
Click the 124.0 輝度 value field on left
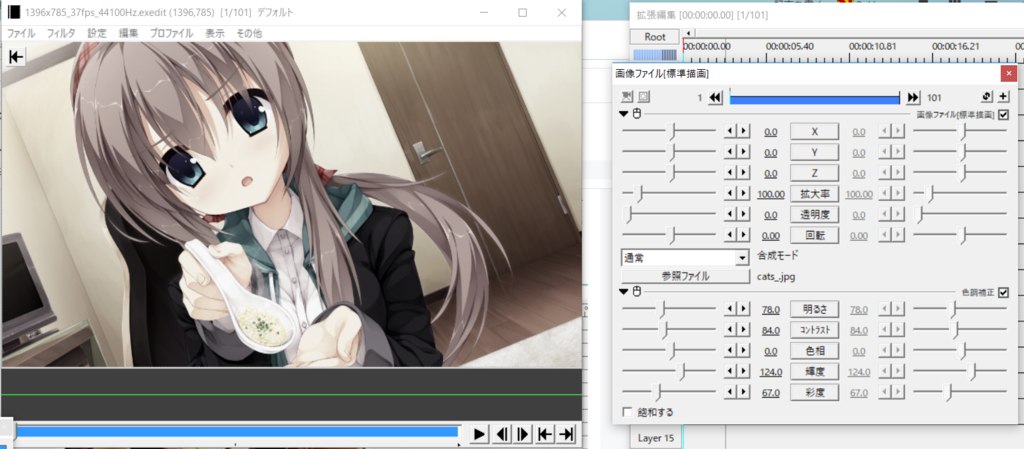pos(771,372)
